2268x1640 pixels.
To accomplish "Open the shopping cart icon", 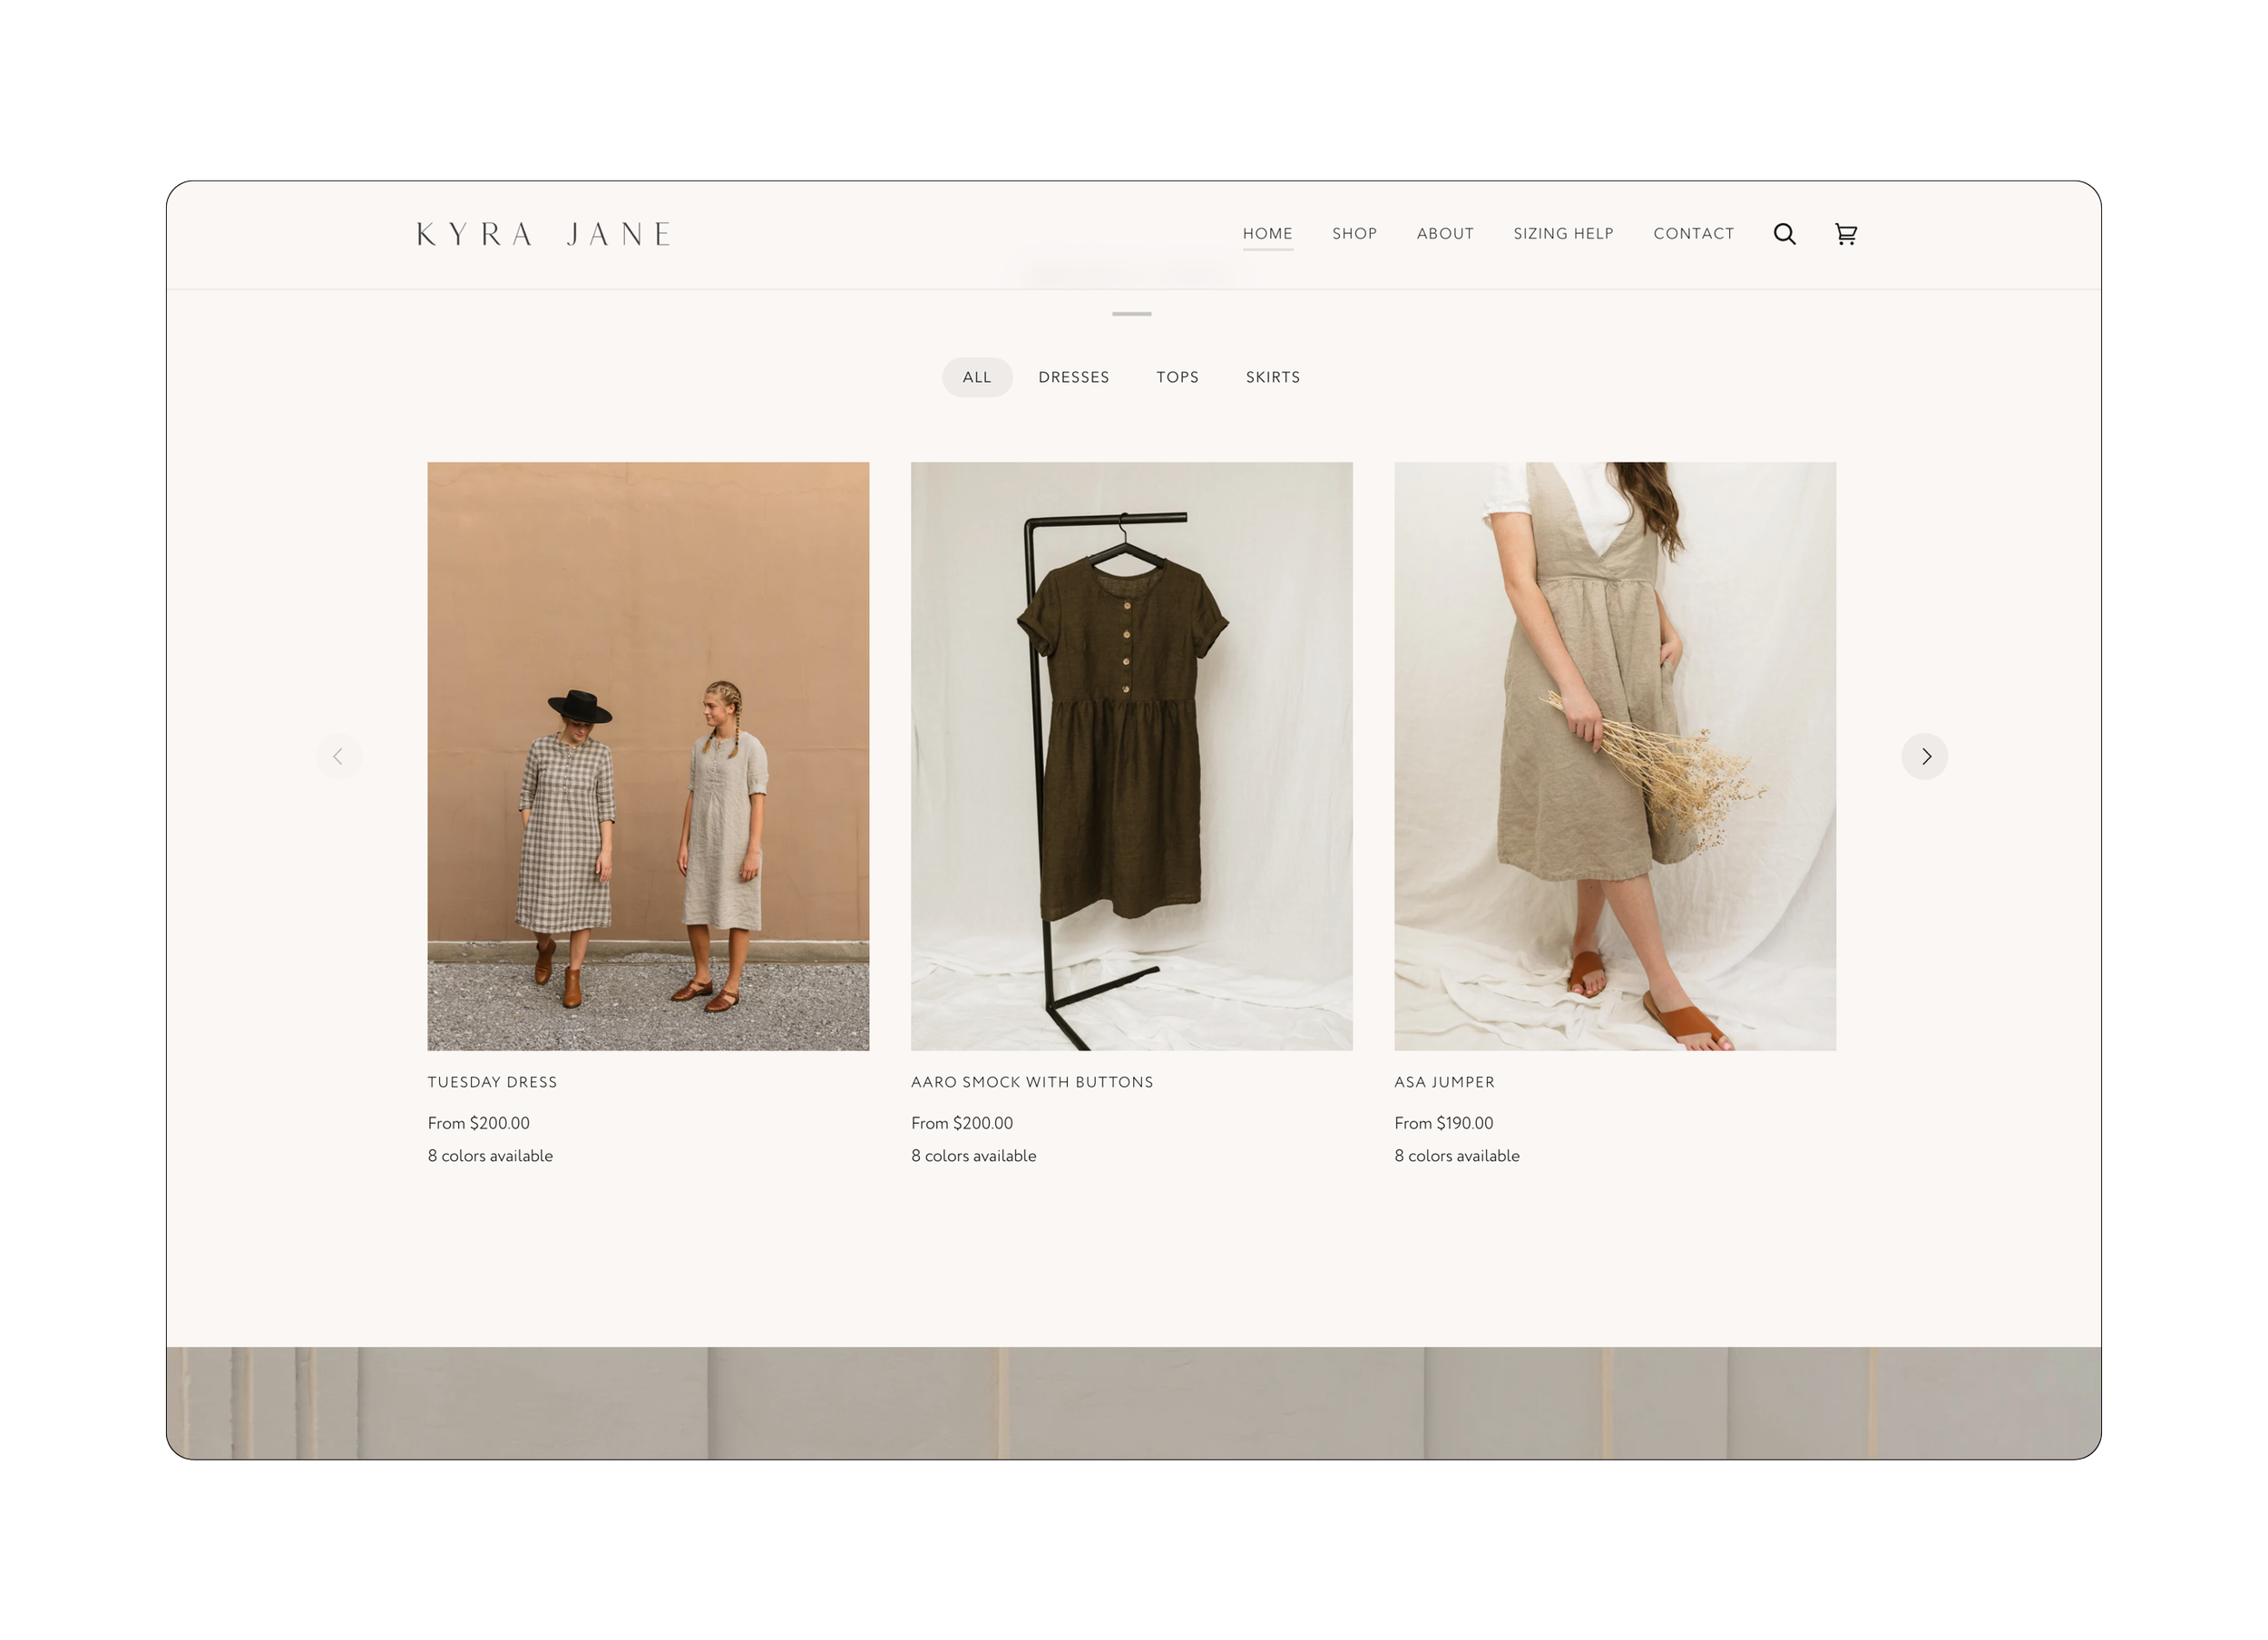I will coord(1846,234).
